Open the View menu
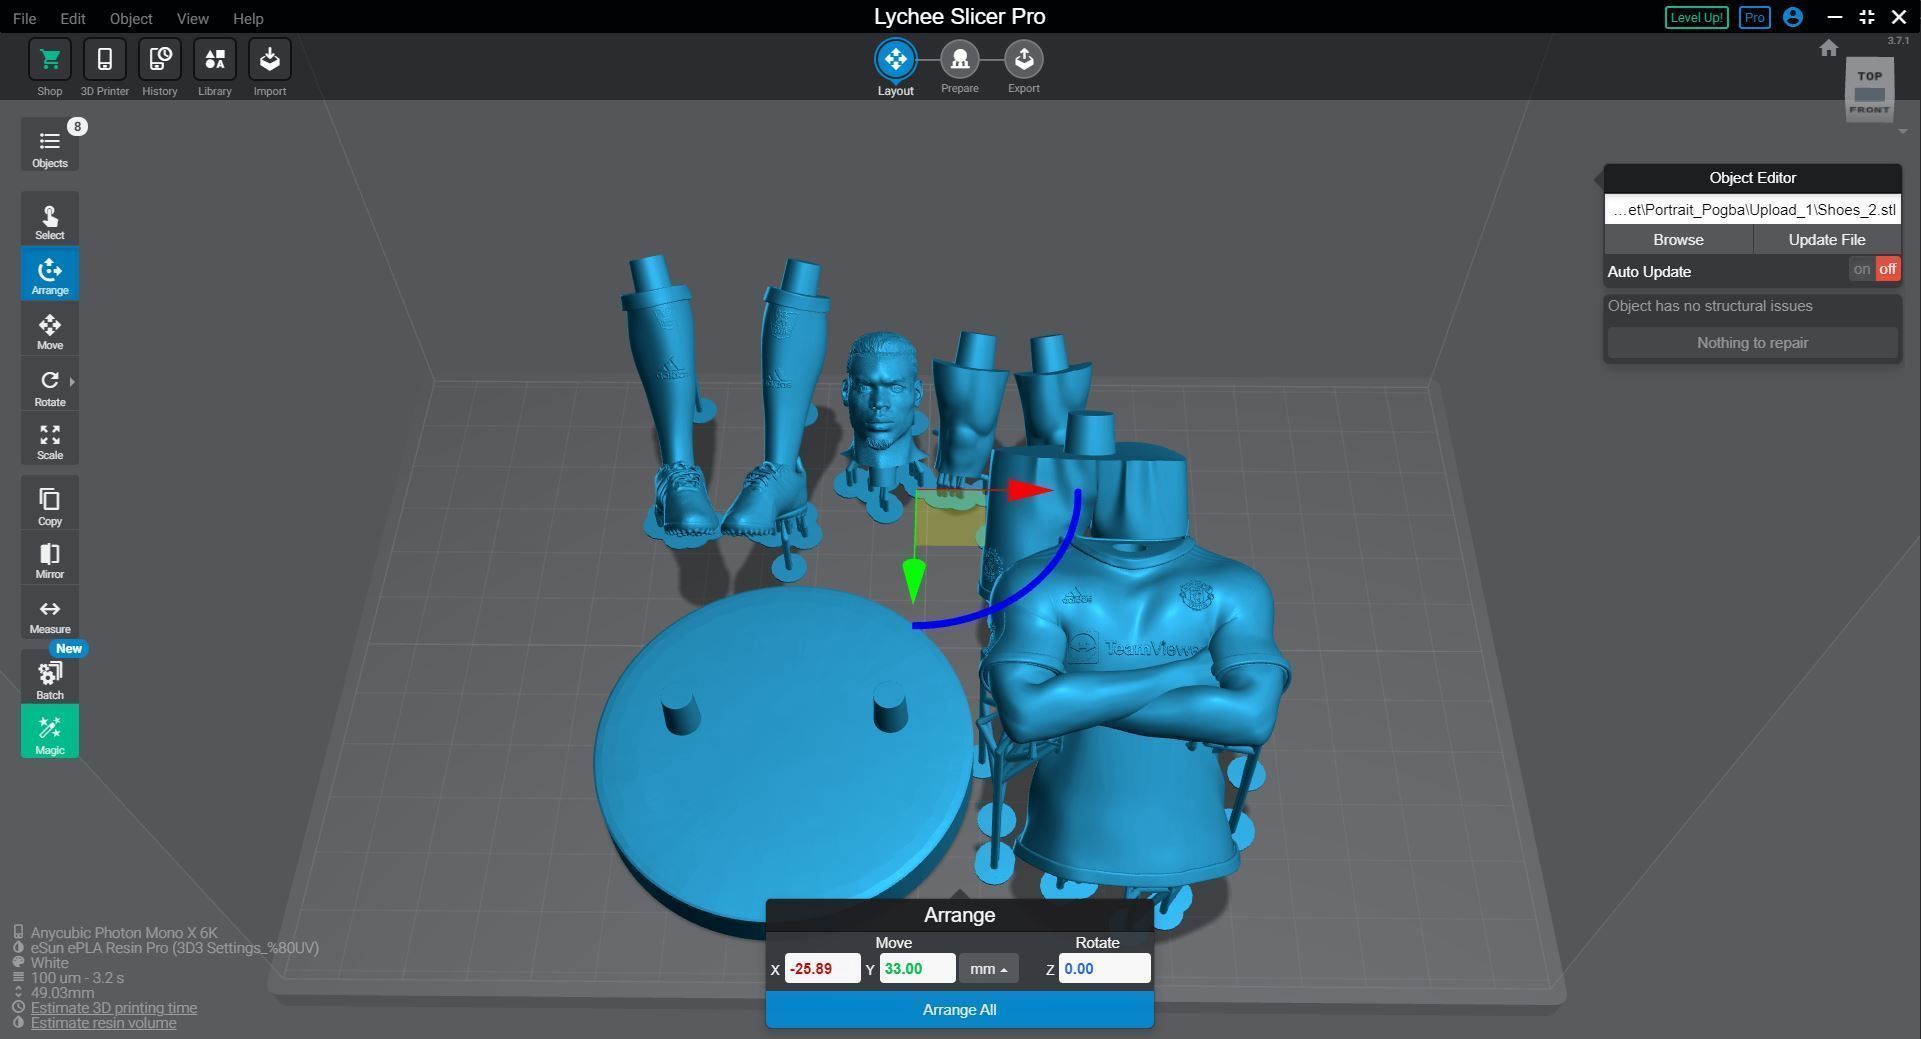 192,18
